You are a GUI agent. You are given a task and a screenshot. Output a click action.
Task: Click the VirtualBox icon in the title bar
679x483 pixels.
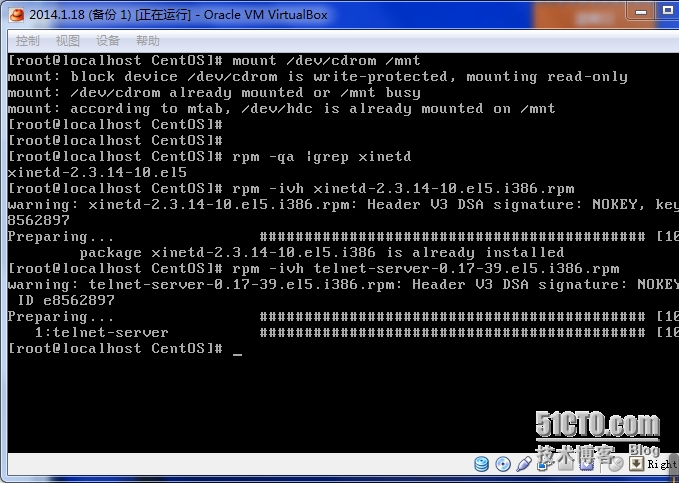click(17, 15)
